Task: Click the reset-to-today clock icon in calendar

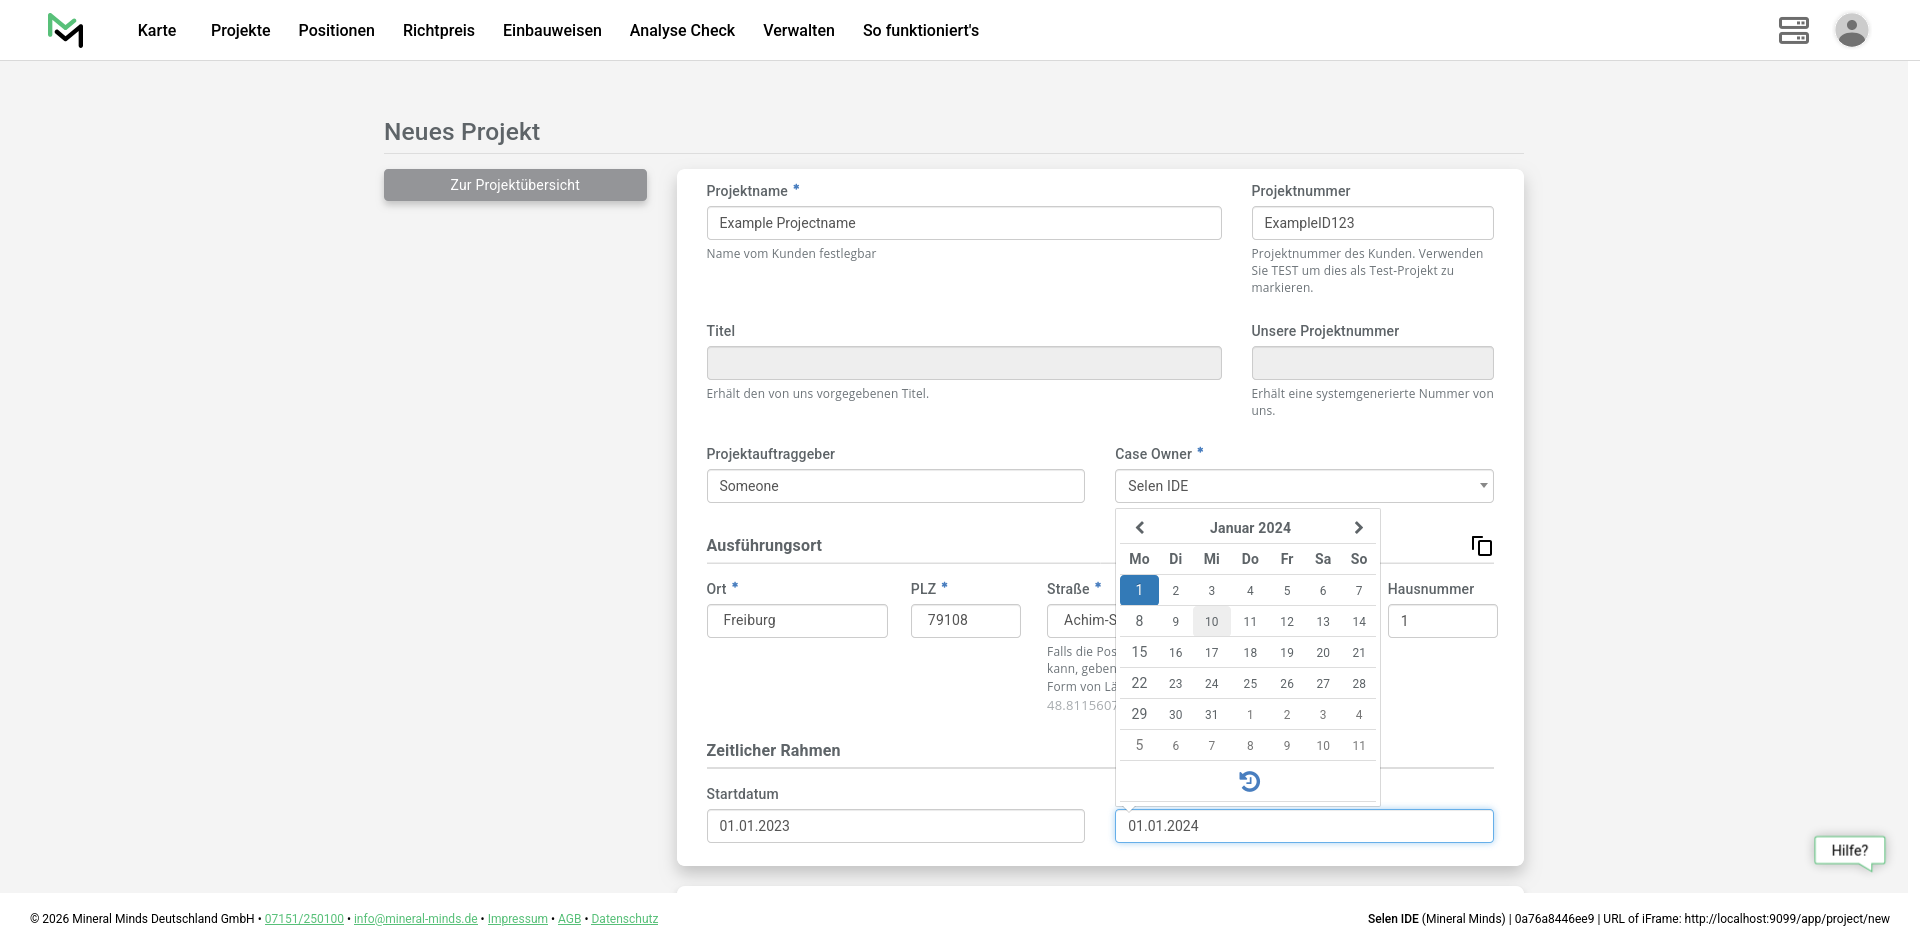Action: tap(1249, 781)
